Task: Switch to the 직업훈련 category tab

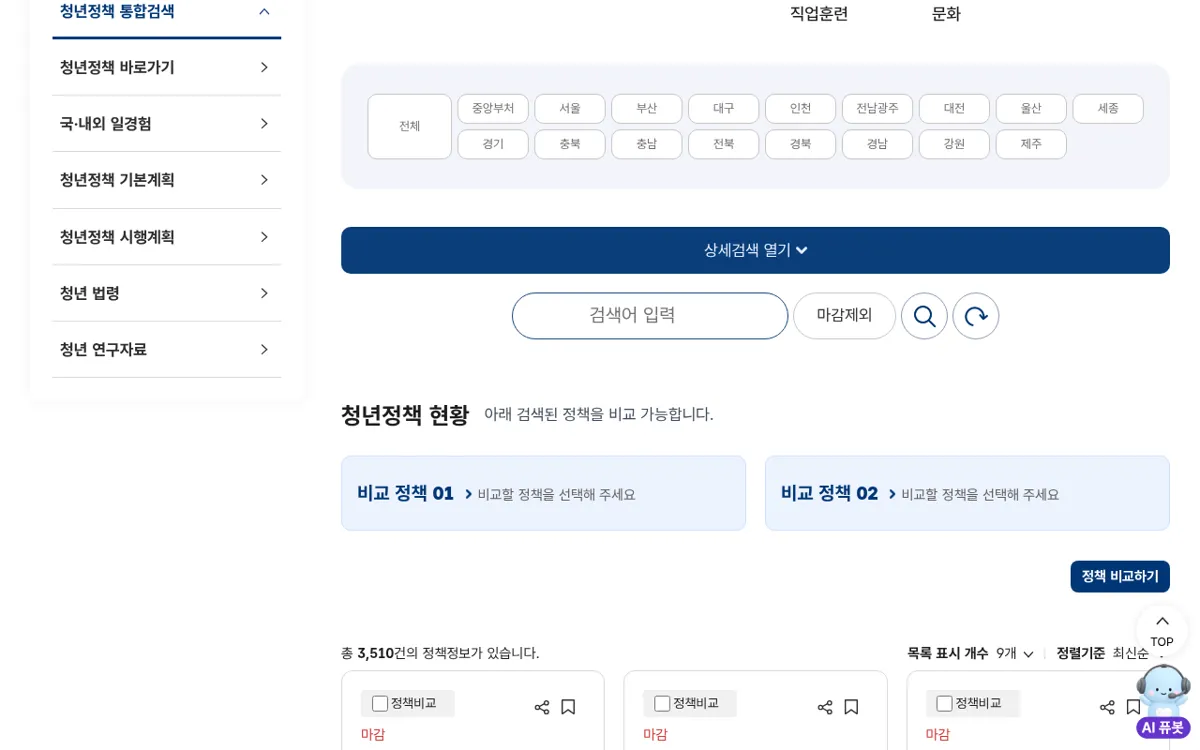Action: click(x=819, y=14)
